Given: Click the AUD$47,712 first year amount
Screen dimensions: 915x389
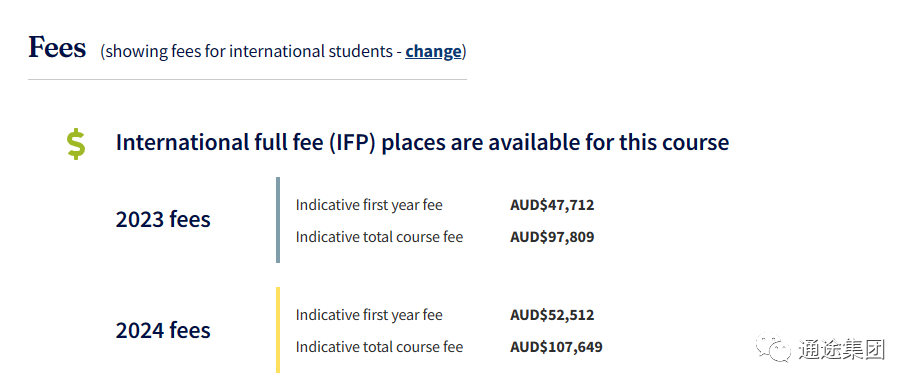Looking at the screenshot, I should pyautogui.click(x=552, y=205).
